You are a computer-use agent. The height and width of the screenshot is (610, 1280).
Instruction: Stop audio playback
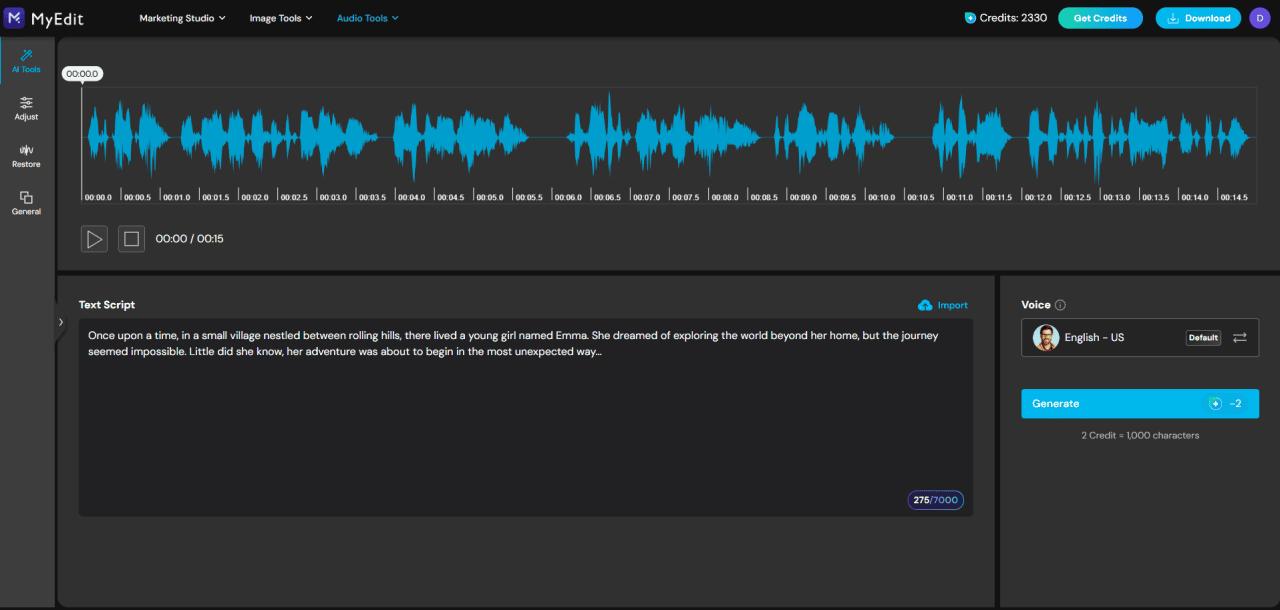point(131,238)
